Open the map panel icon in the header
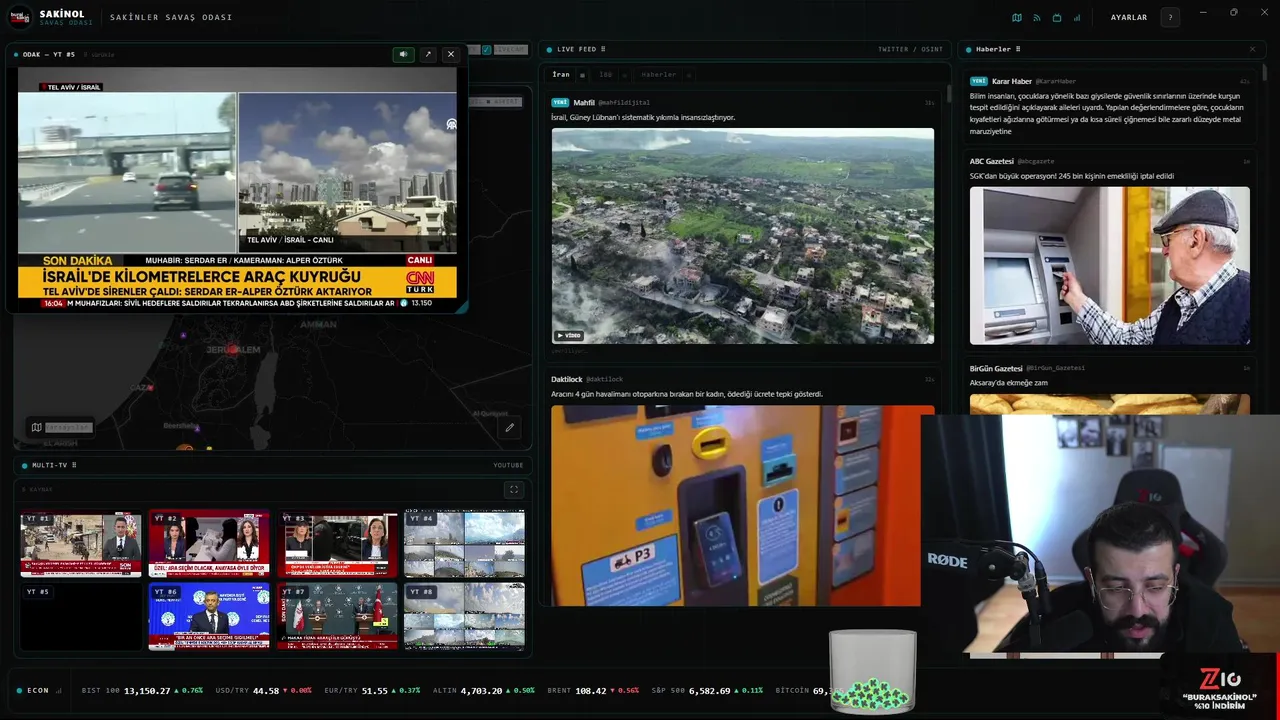Viewport: 1280px width, 720px height. click(x=1017, y=17)
